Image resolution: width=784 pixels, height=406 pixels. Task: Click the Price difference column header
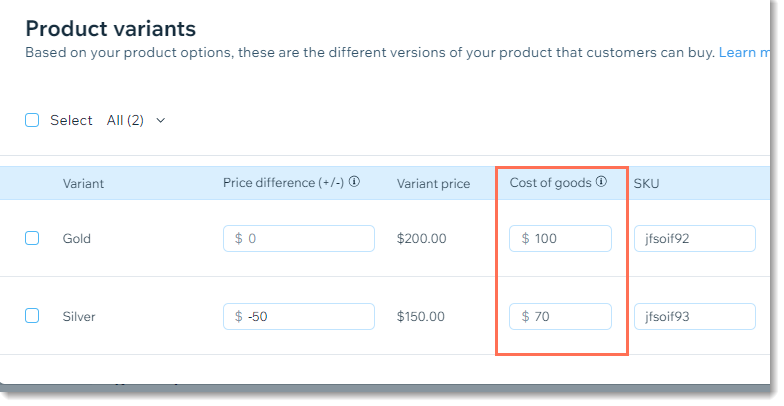(x=283, y=183)
